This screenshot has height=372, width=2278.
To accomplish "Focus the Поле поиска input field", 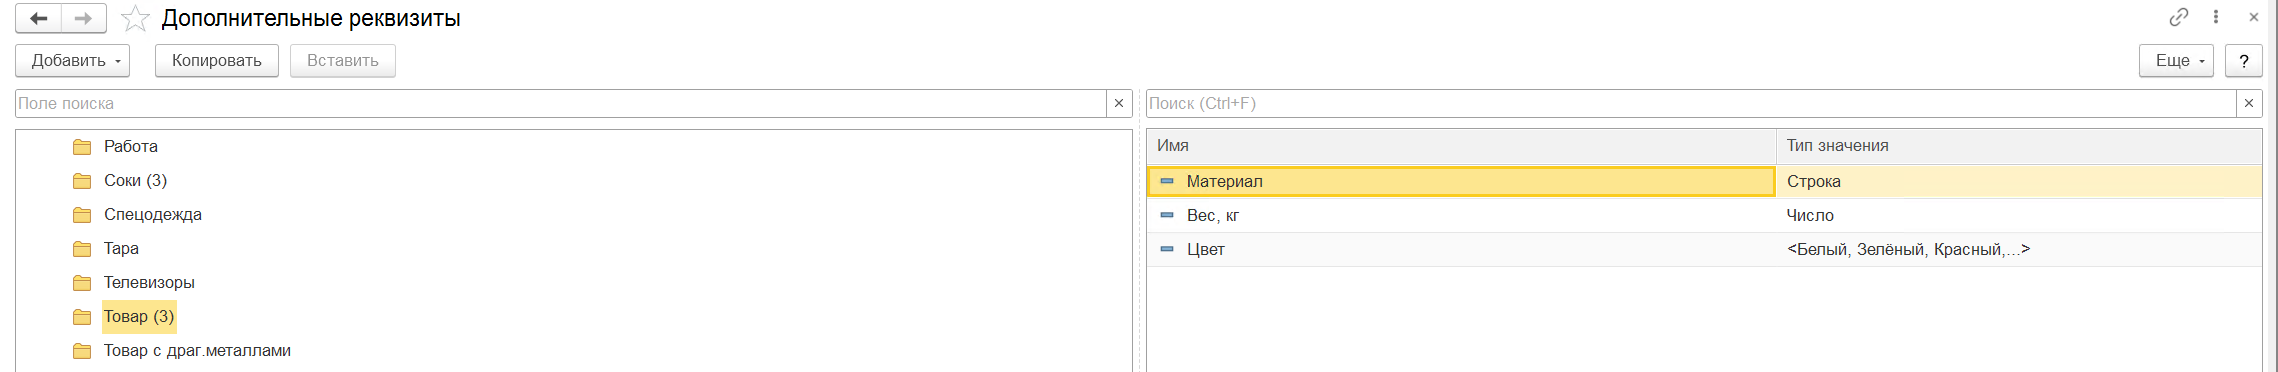I will point(560,103).
